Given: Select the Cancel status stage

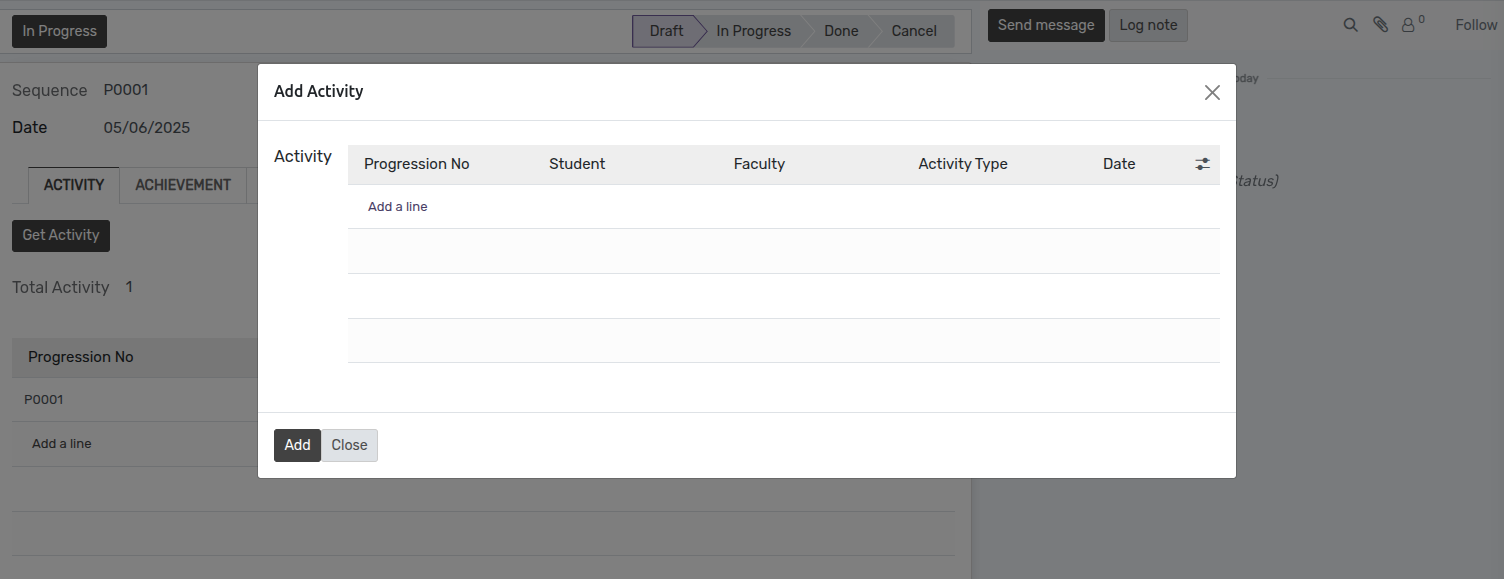Looking at the screenshot, I should (x=913, y=31).
